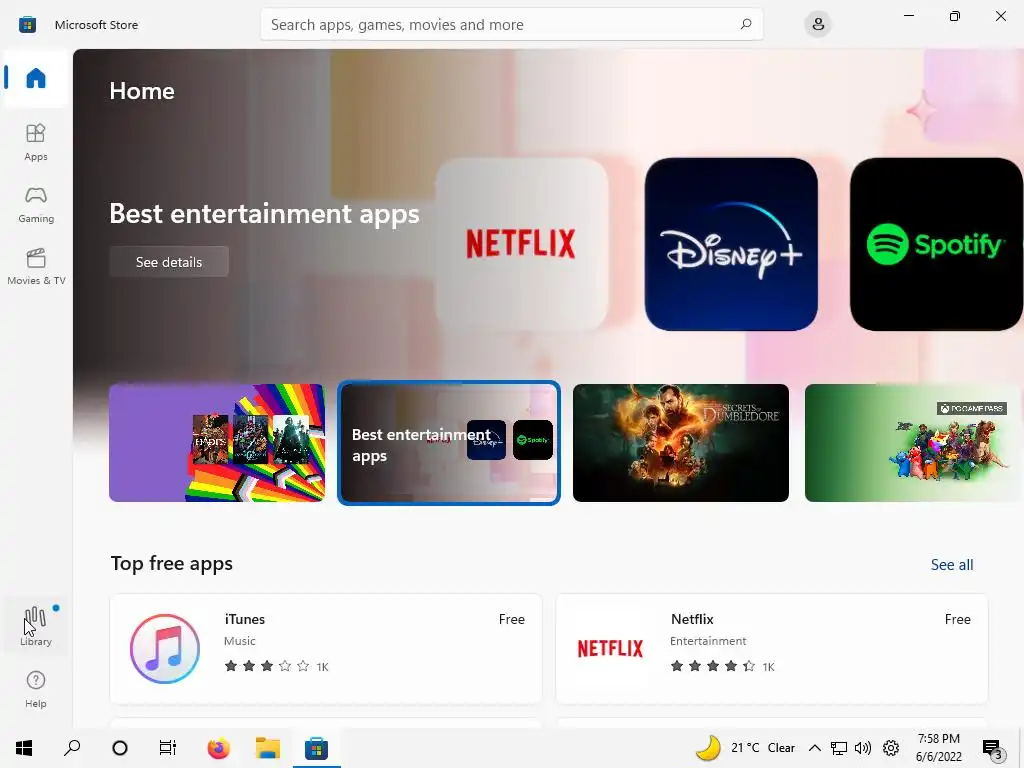
Task: Click the large Netflix app tile
Action: (x=522, y=244)
